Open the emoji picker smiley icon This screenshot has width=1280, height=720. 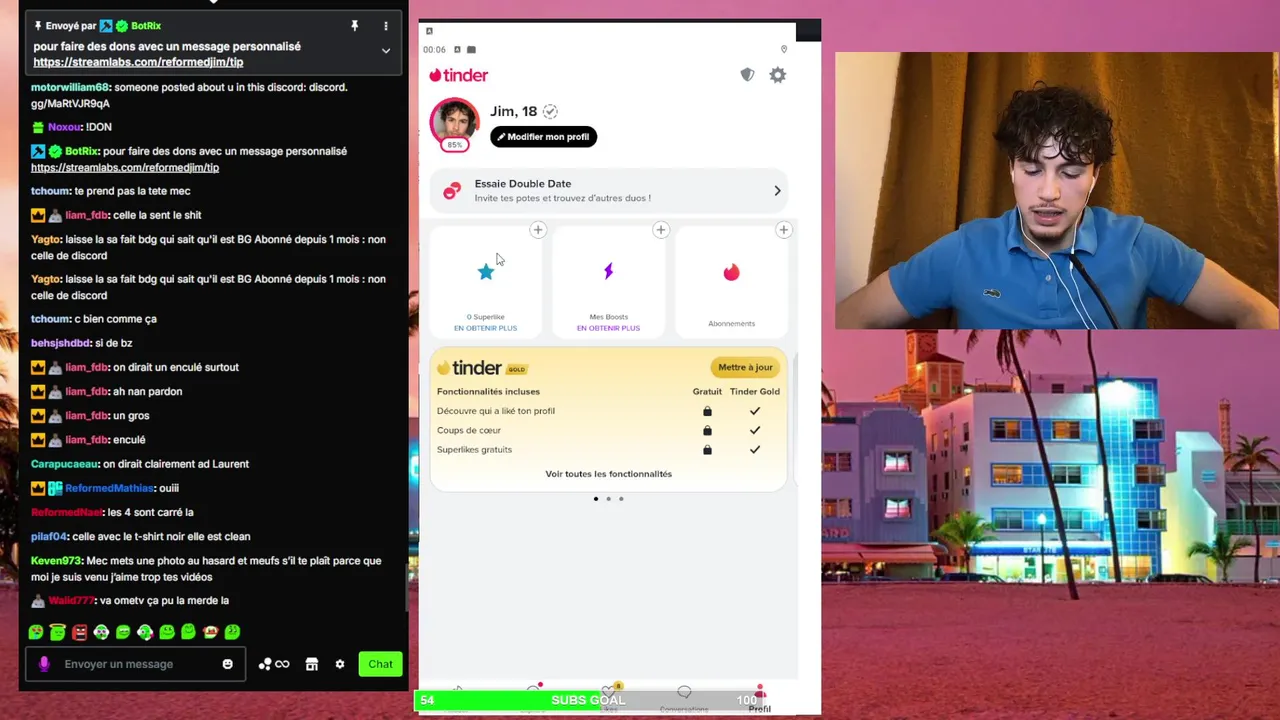[x=228, y=664]
